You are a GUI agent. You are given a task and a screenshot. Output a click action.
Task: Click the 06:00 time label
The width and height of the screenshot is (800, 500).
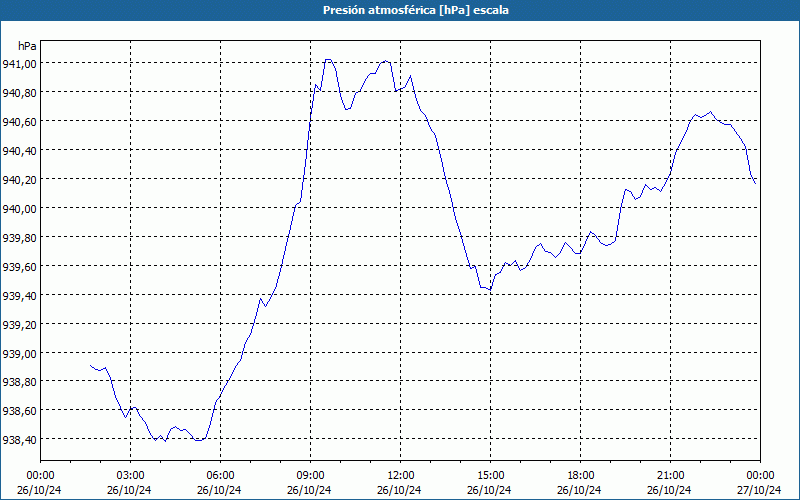[220, 476]
